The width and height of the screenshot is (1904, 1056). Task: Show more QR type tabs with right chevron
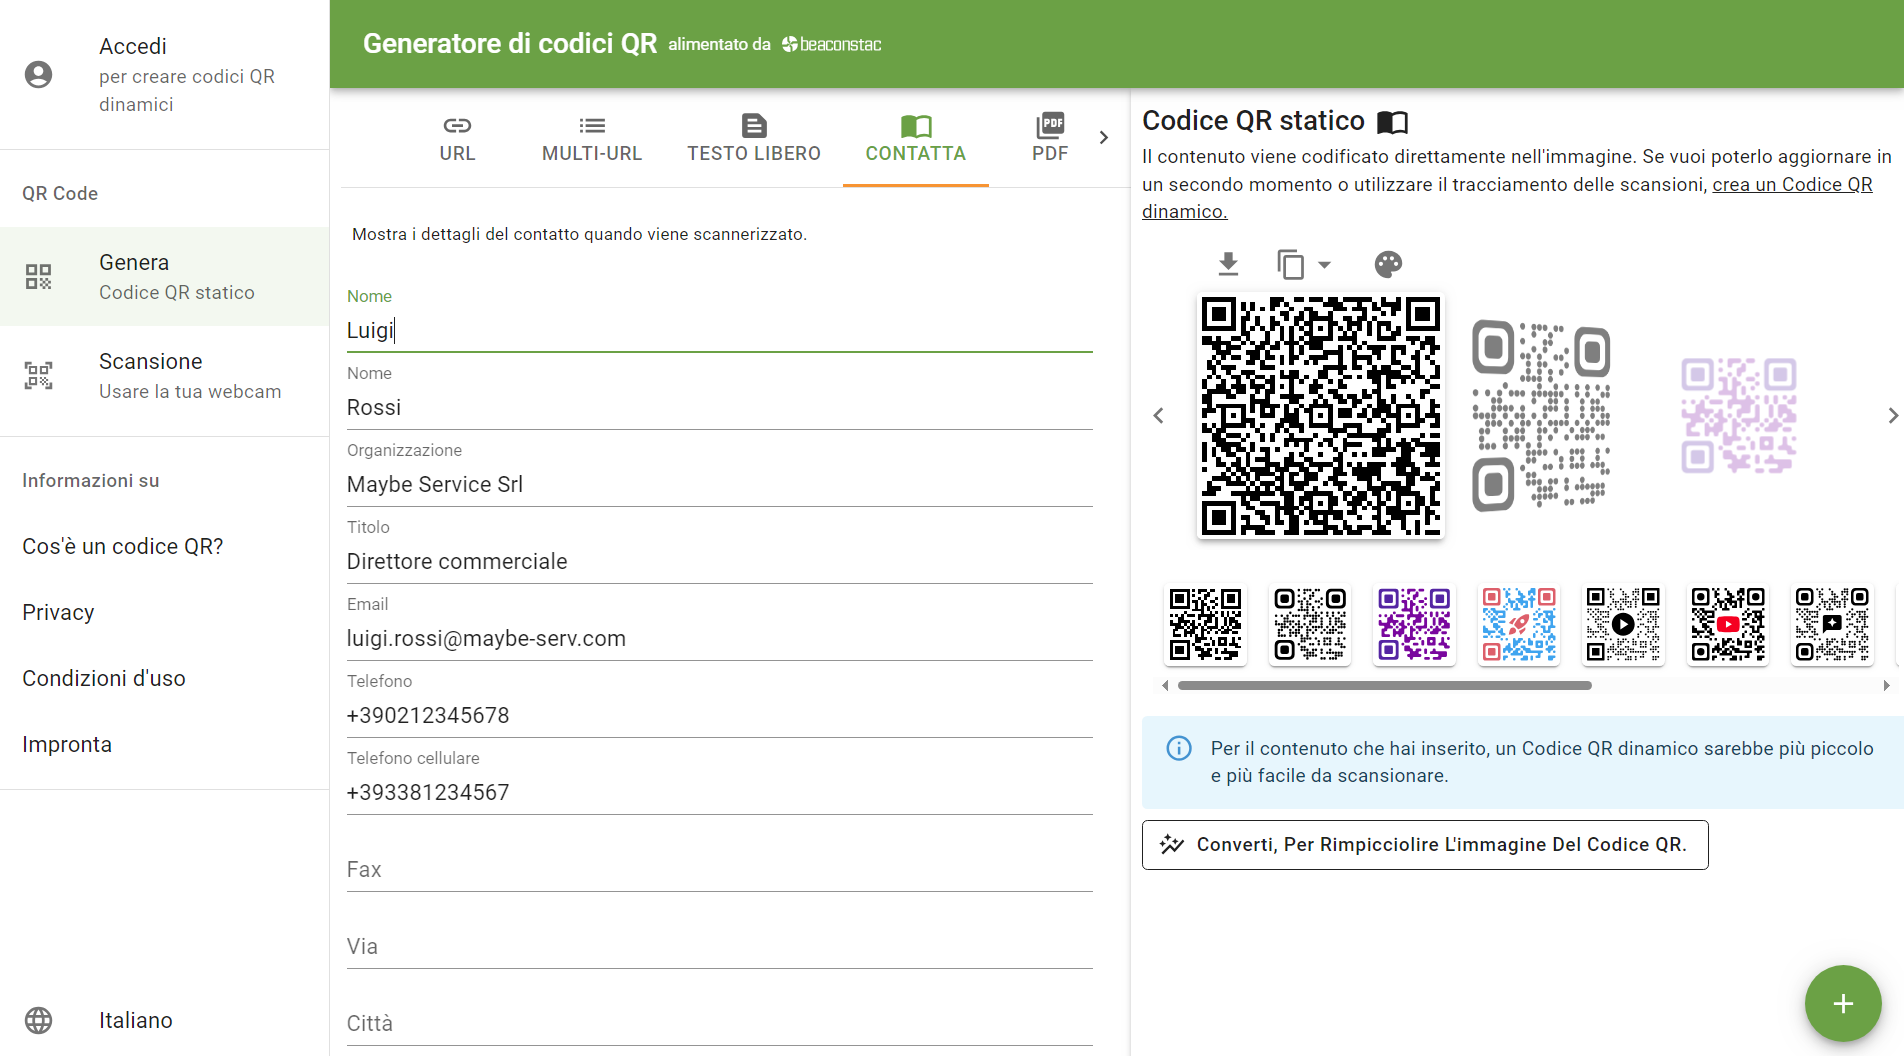click(1103, 137)
